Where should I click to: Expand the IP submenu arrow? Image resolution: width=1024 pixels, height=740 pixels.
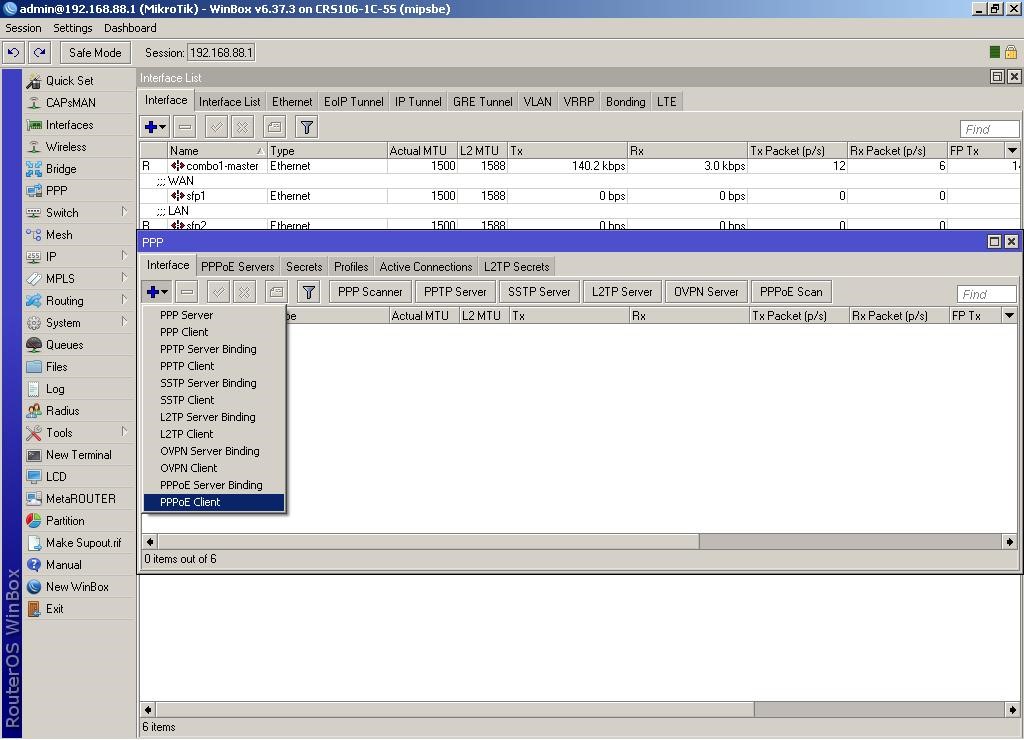tap(124, 256)
